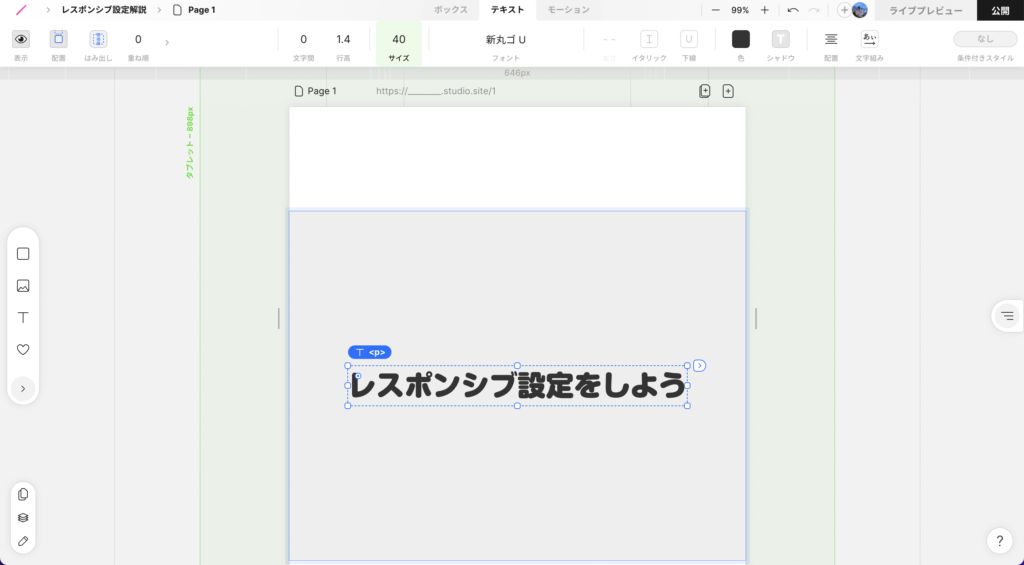Image resolution: width=1024 pixels, height=565 pixels.
Task: Open the text 色 color swatch
Action: pyautogui.click(x=741, y=39)
